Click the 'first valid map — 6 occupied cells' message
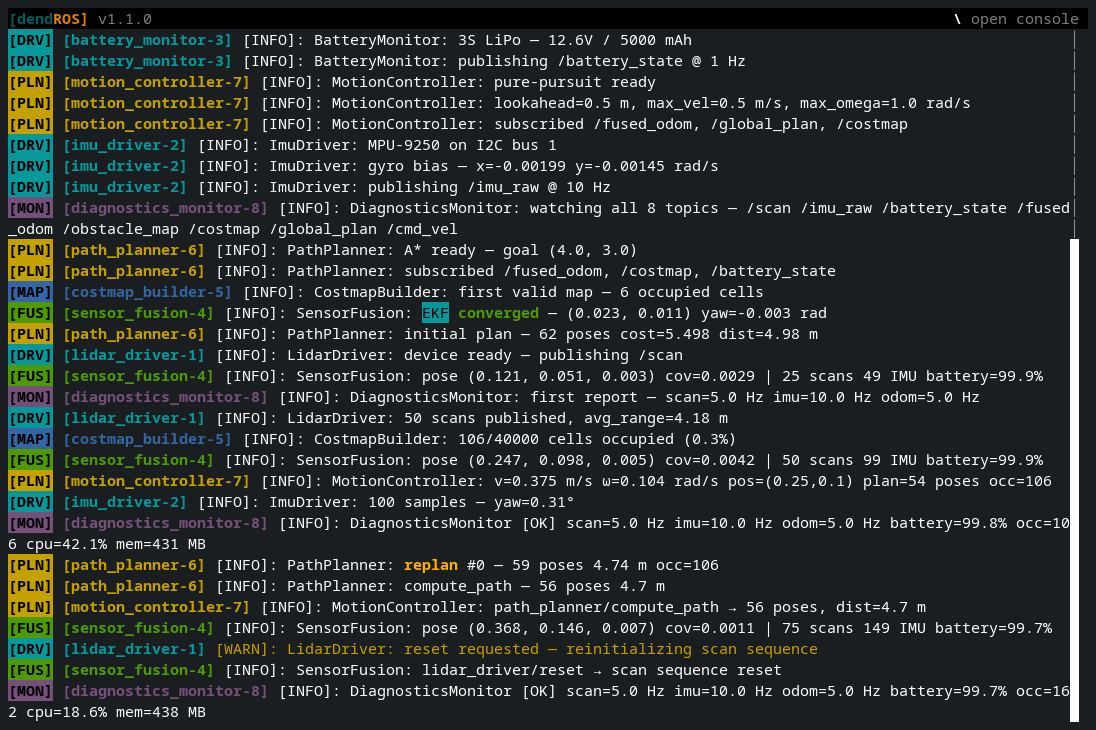The height and width of the screenshot is (730, 1096). click(x=611, y=292)
